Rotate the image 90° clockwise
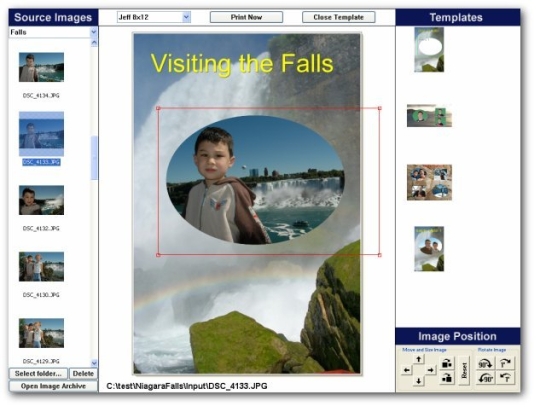 [x=485, y=363]
